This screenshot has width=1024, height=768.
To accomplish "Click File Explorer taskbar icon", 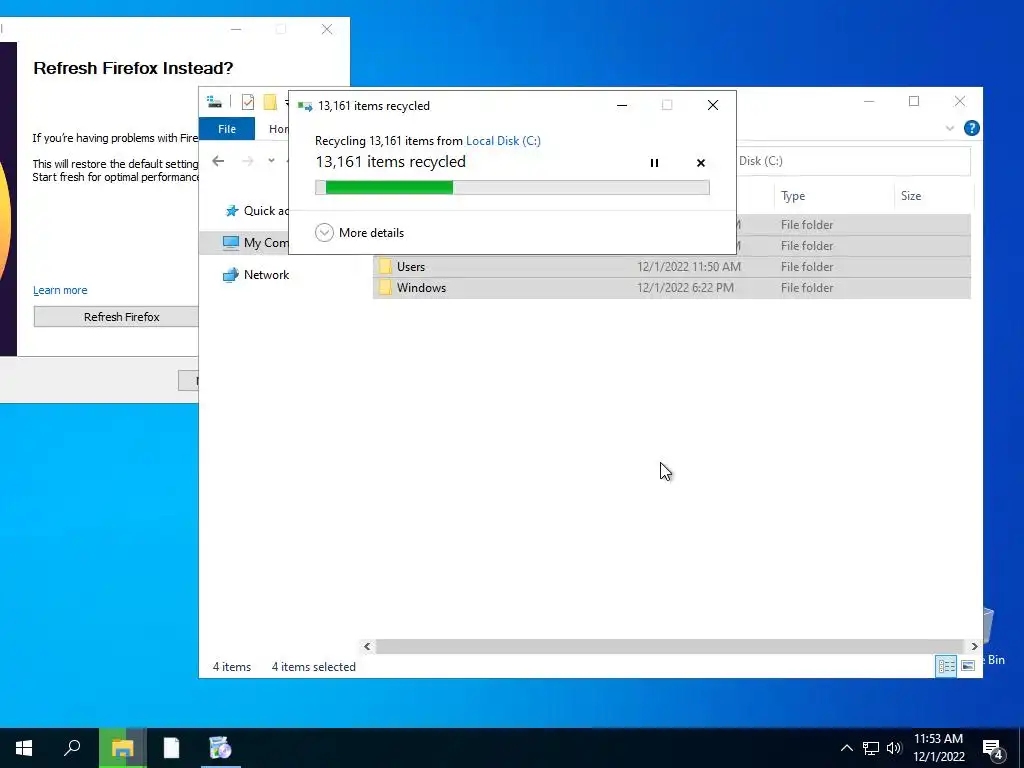I will point(122,748).
